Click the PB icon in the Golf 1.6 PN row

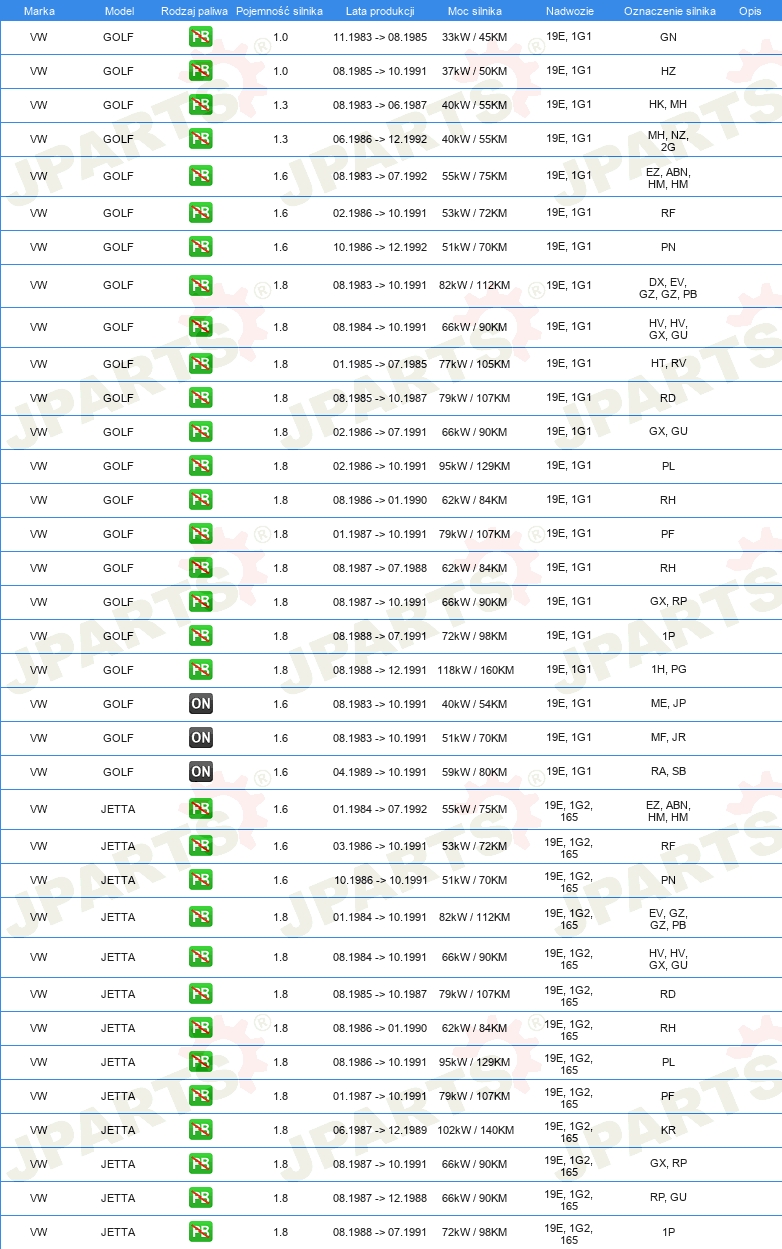tap(201, 247)
